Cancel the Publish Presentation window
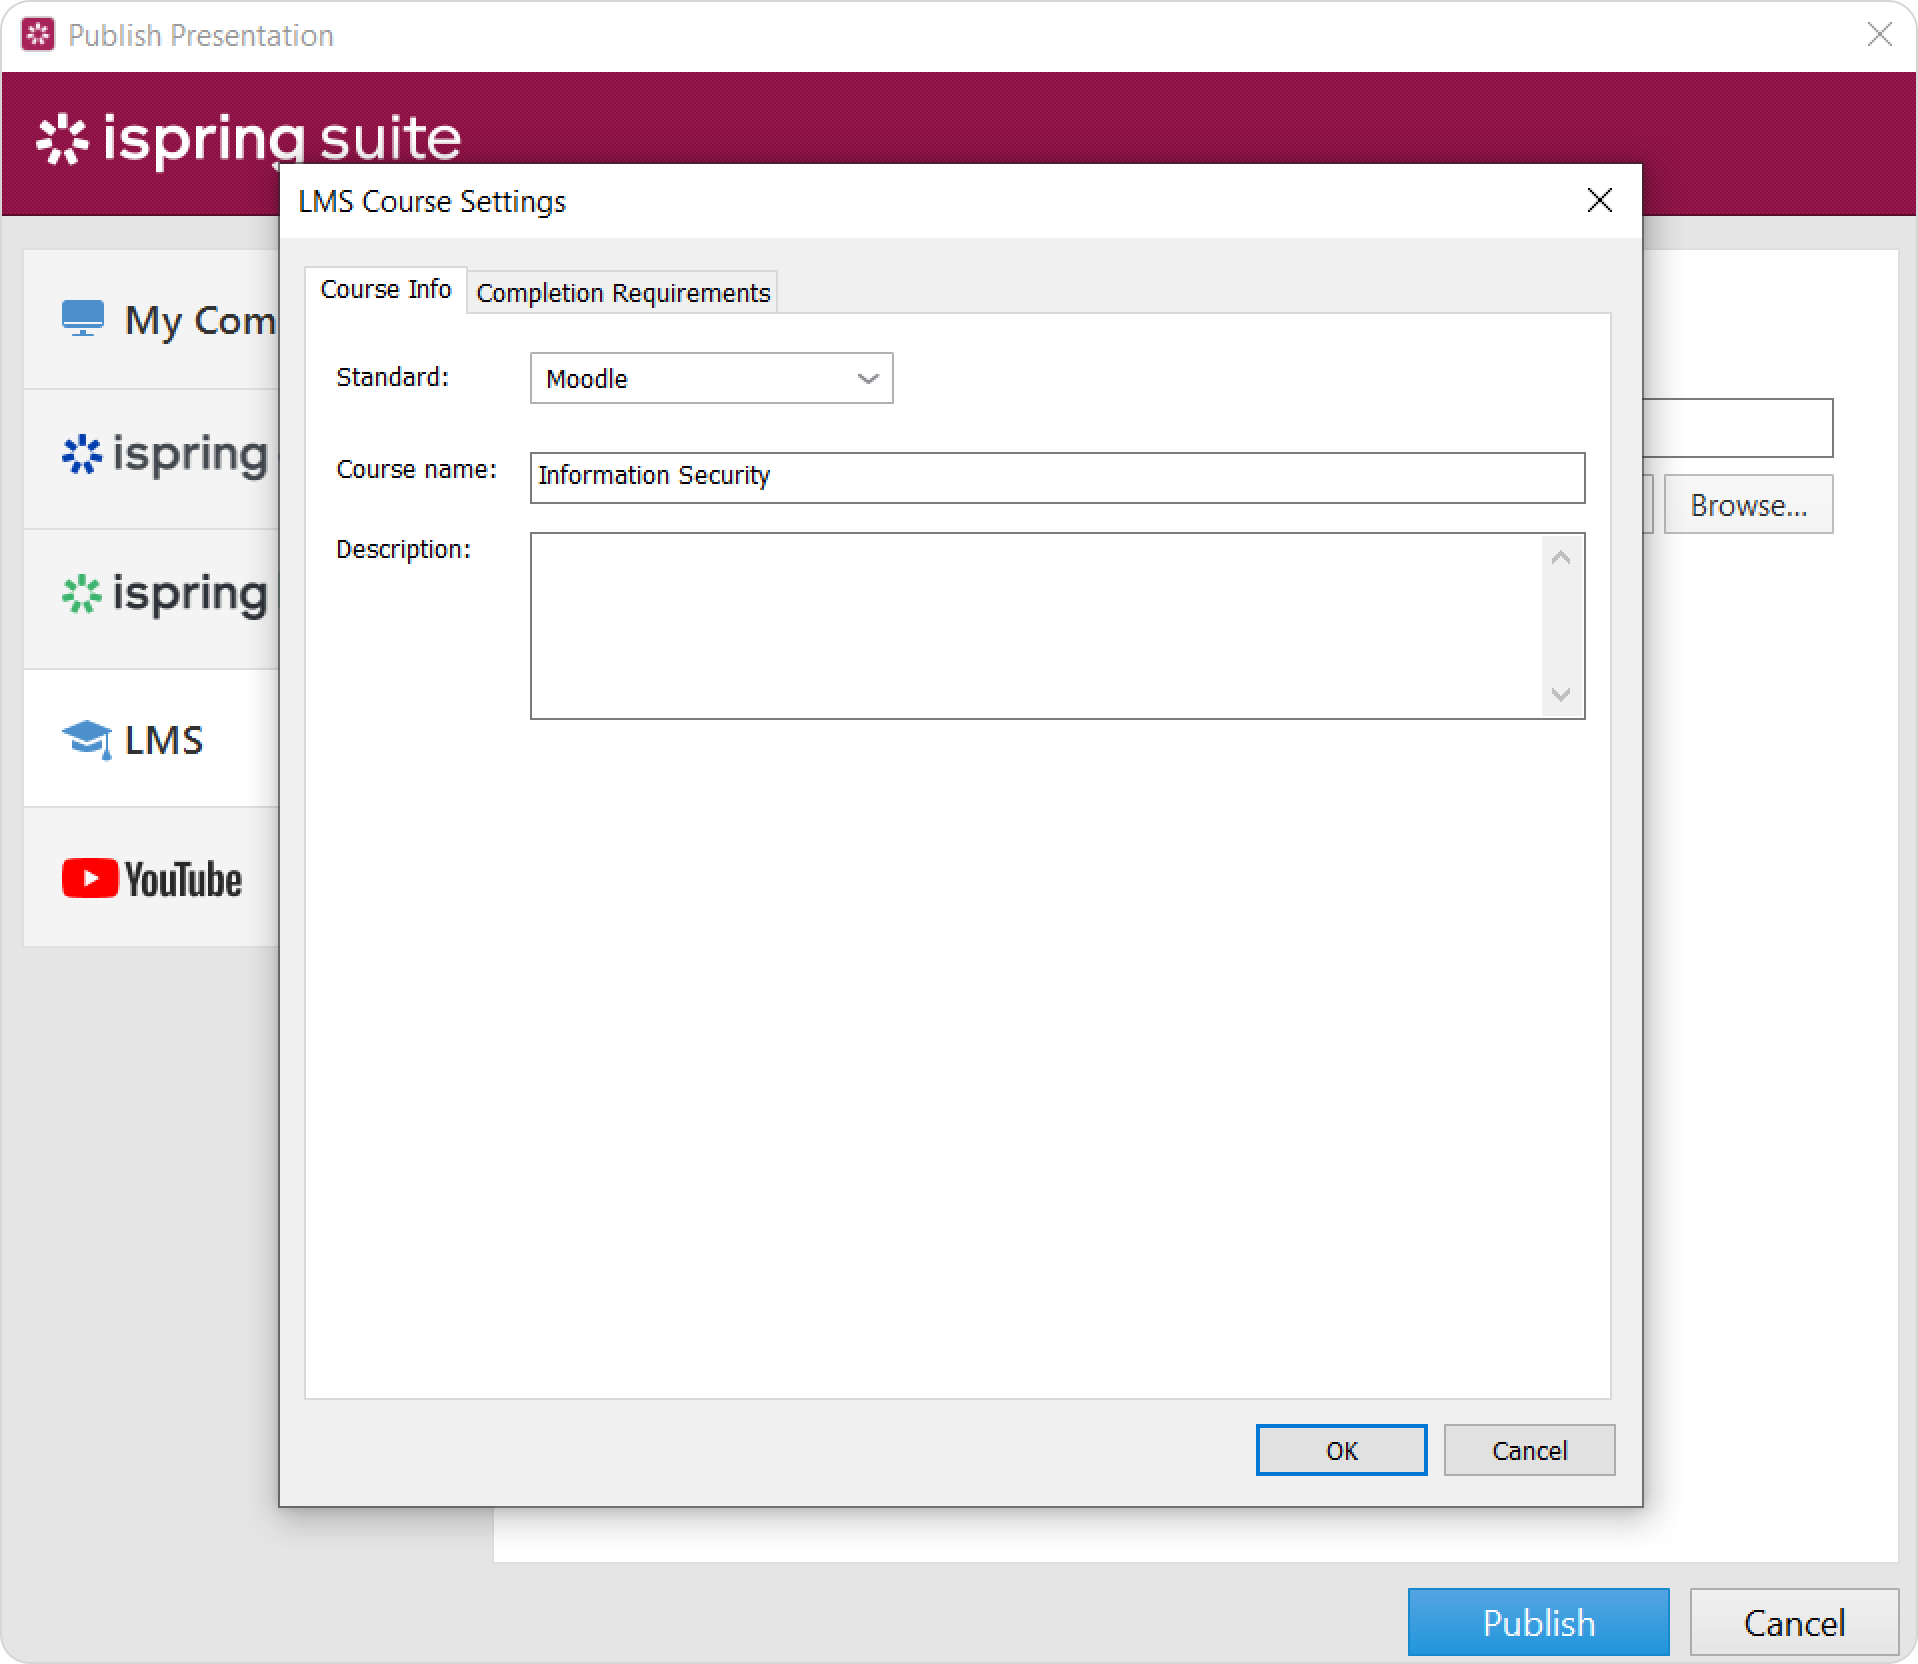Image resolution: width=1918 pixels, height=1664 pixels. click(1793, 1622)
